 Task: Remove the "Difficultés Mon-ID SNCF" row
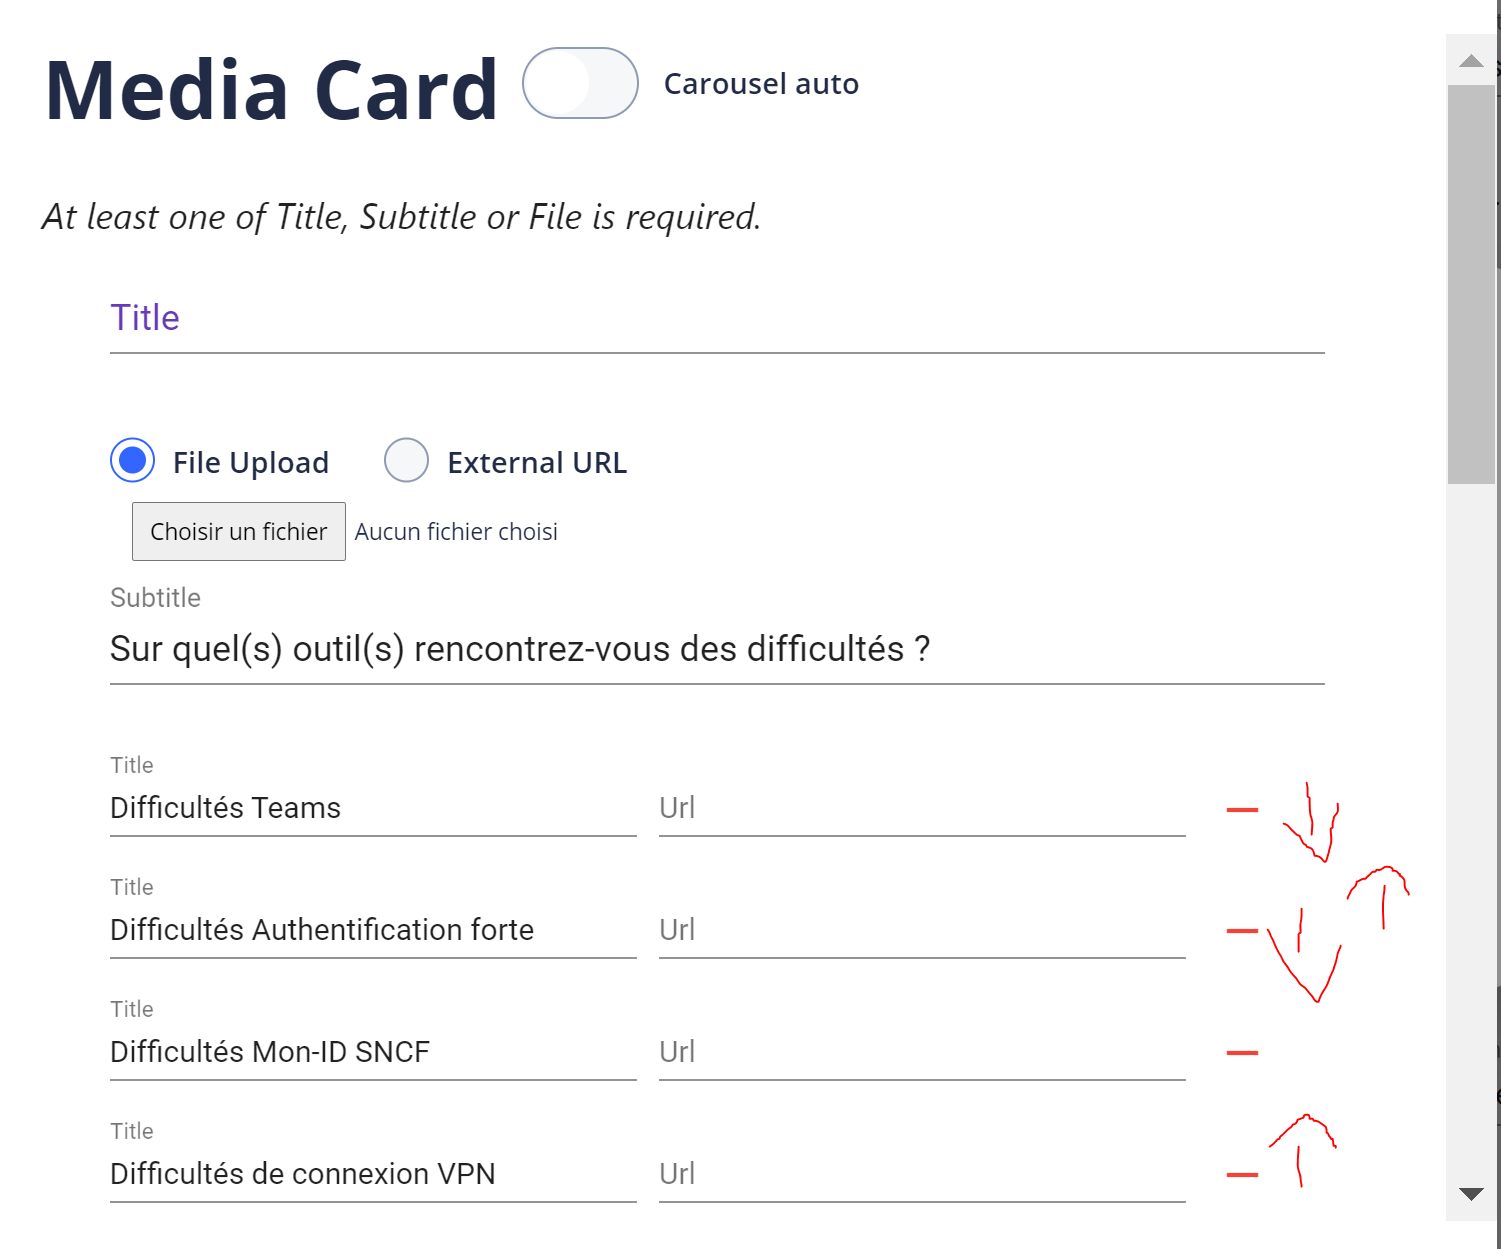(x=1241, y=1051)
